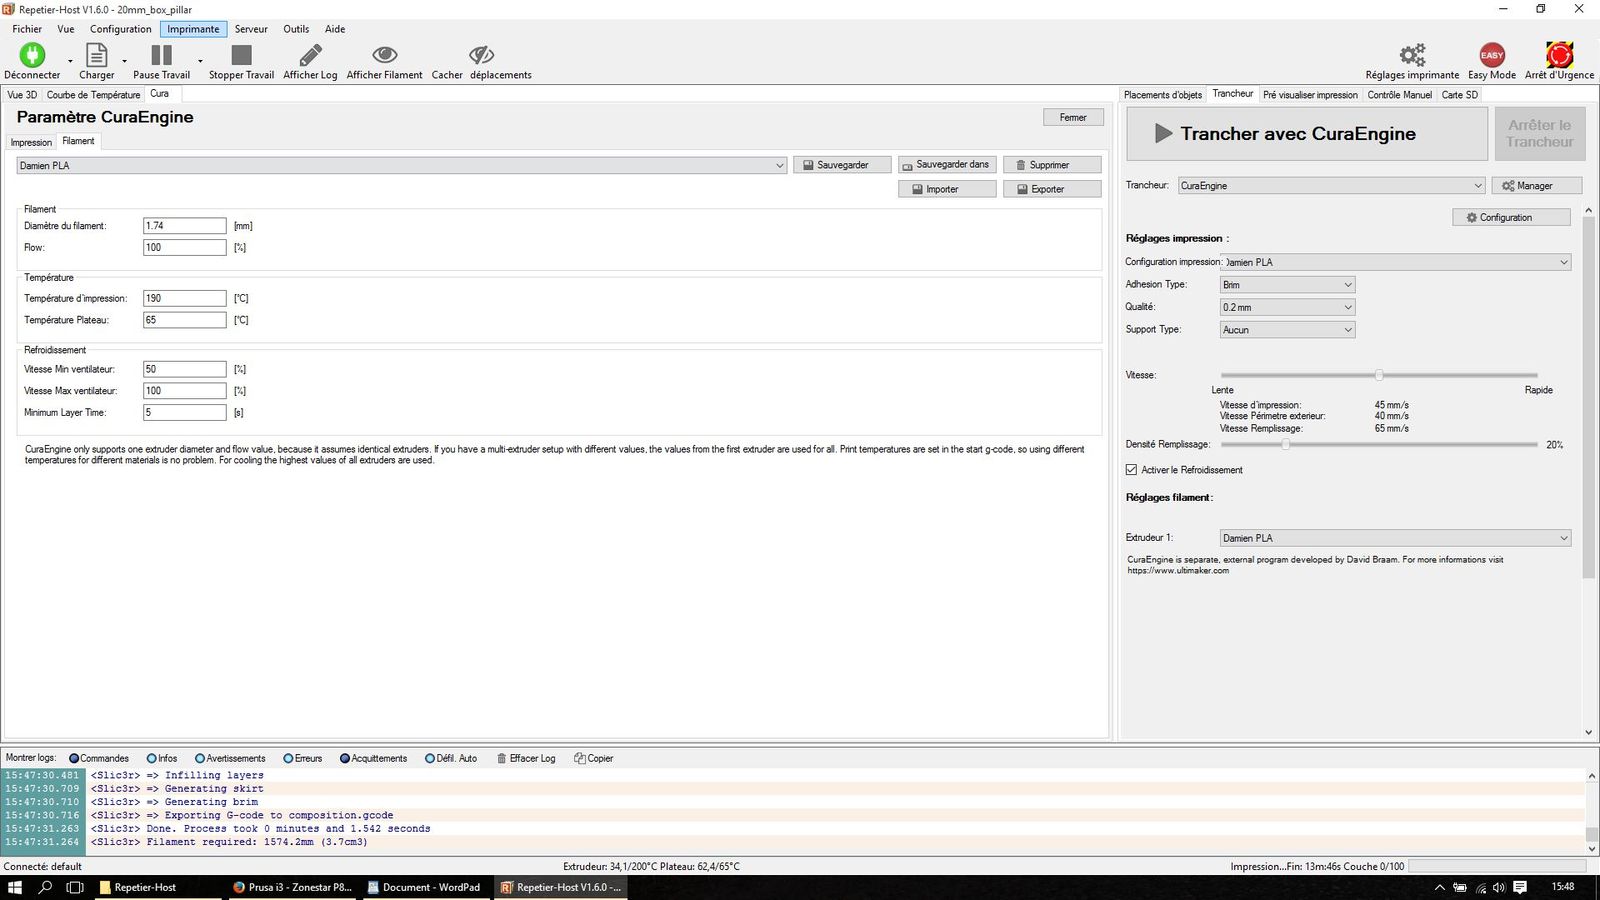Click the green Déconnecter power icon
This screenshot has width=1600, height=900.
pos(32,55)
